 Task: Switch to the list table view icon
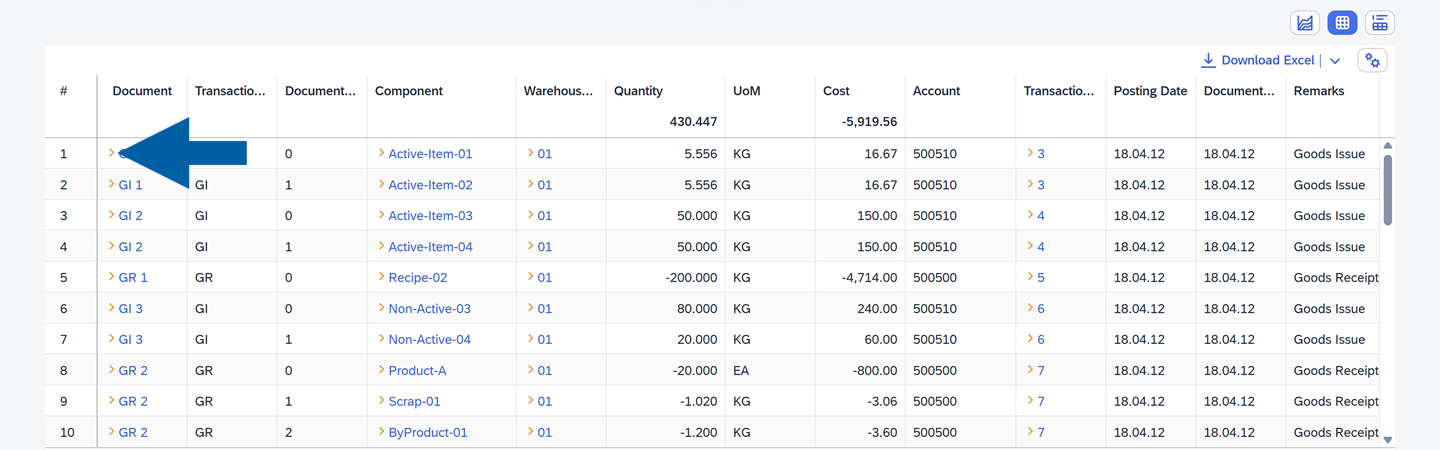click(x=1379, y=23)
